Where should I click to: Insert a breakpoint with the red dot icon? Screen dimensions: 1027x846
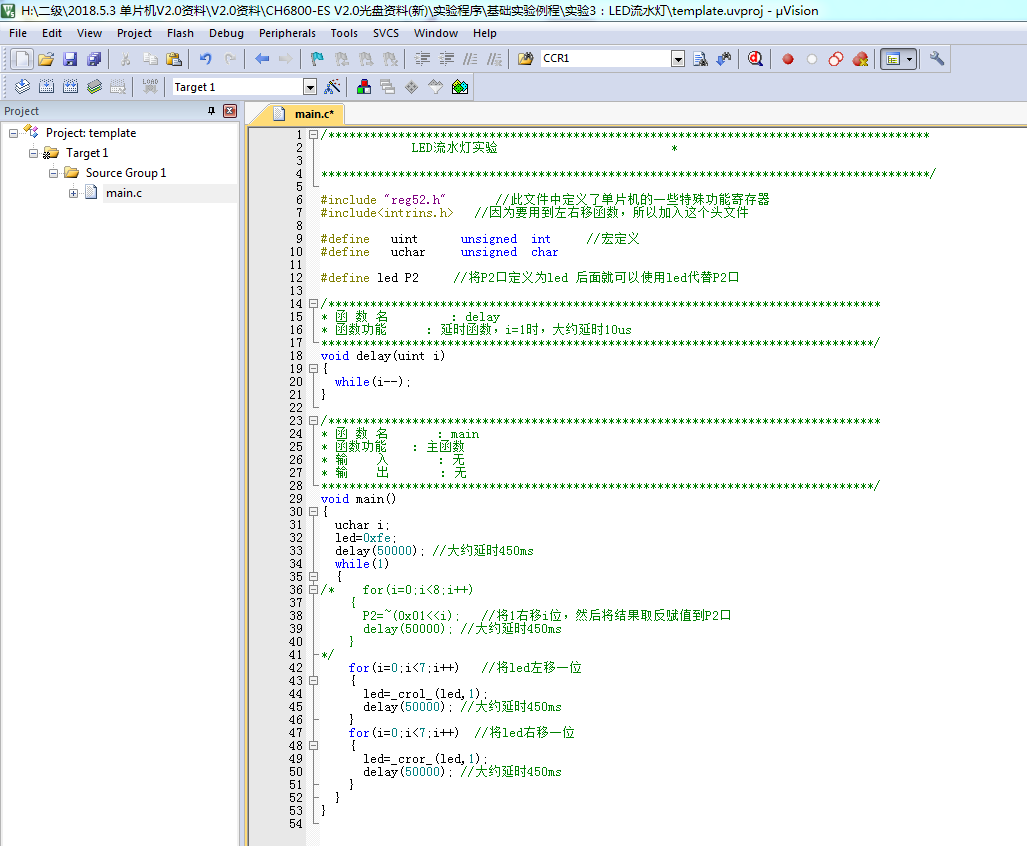tap(788, 59)
